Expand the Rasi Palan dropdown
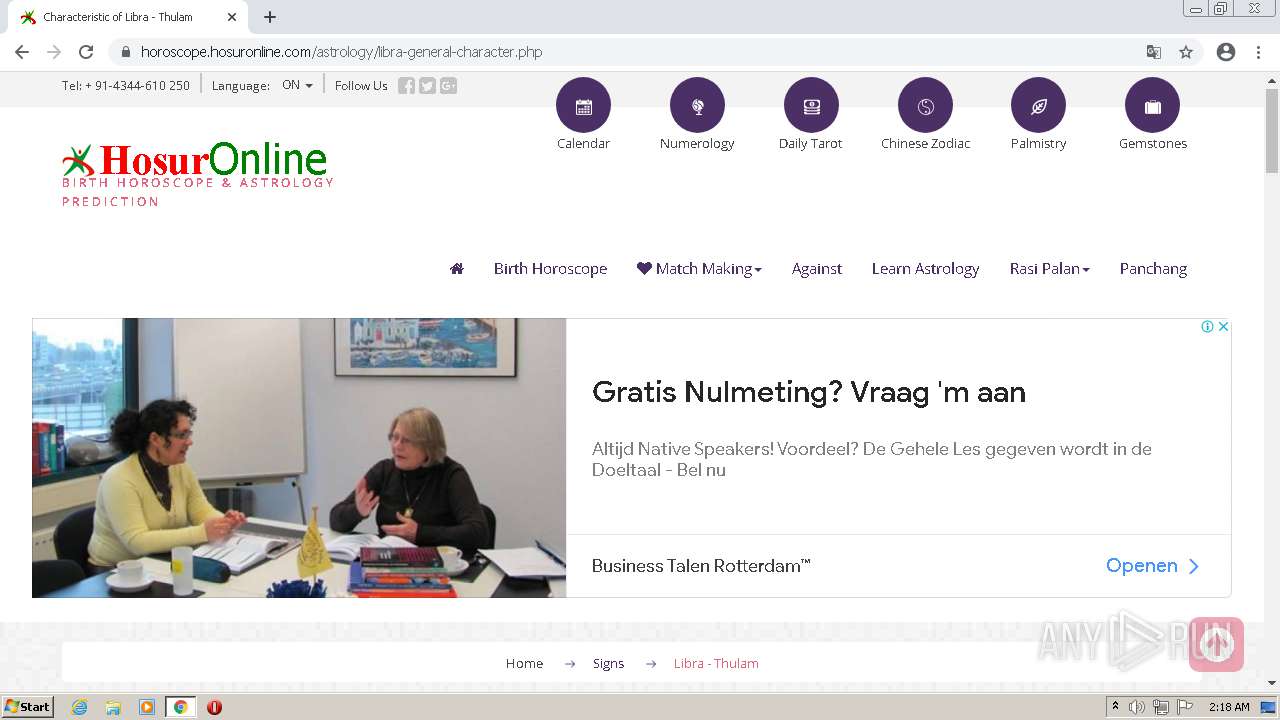Image resolution: width=1280 pixels, height=720 pixels. tap(1049, 268)
